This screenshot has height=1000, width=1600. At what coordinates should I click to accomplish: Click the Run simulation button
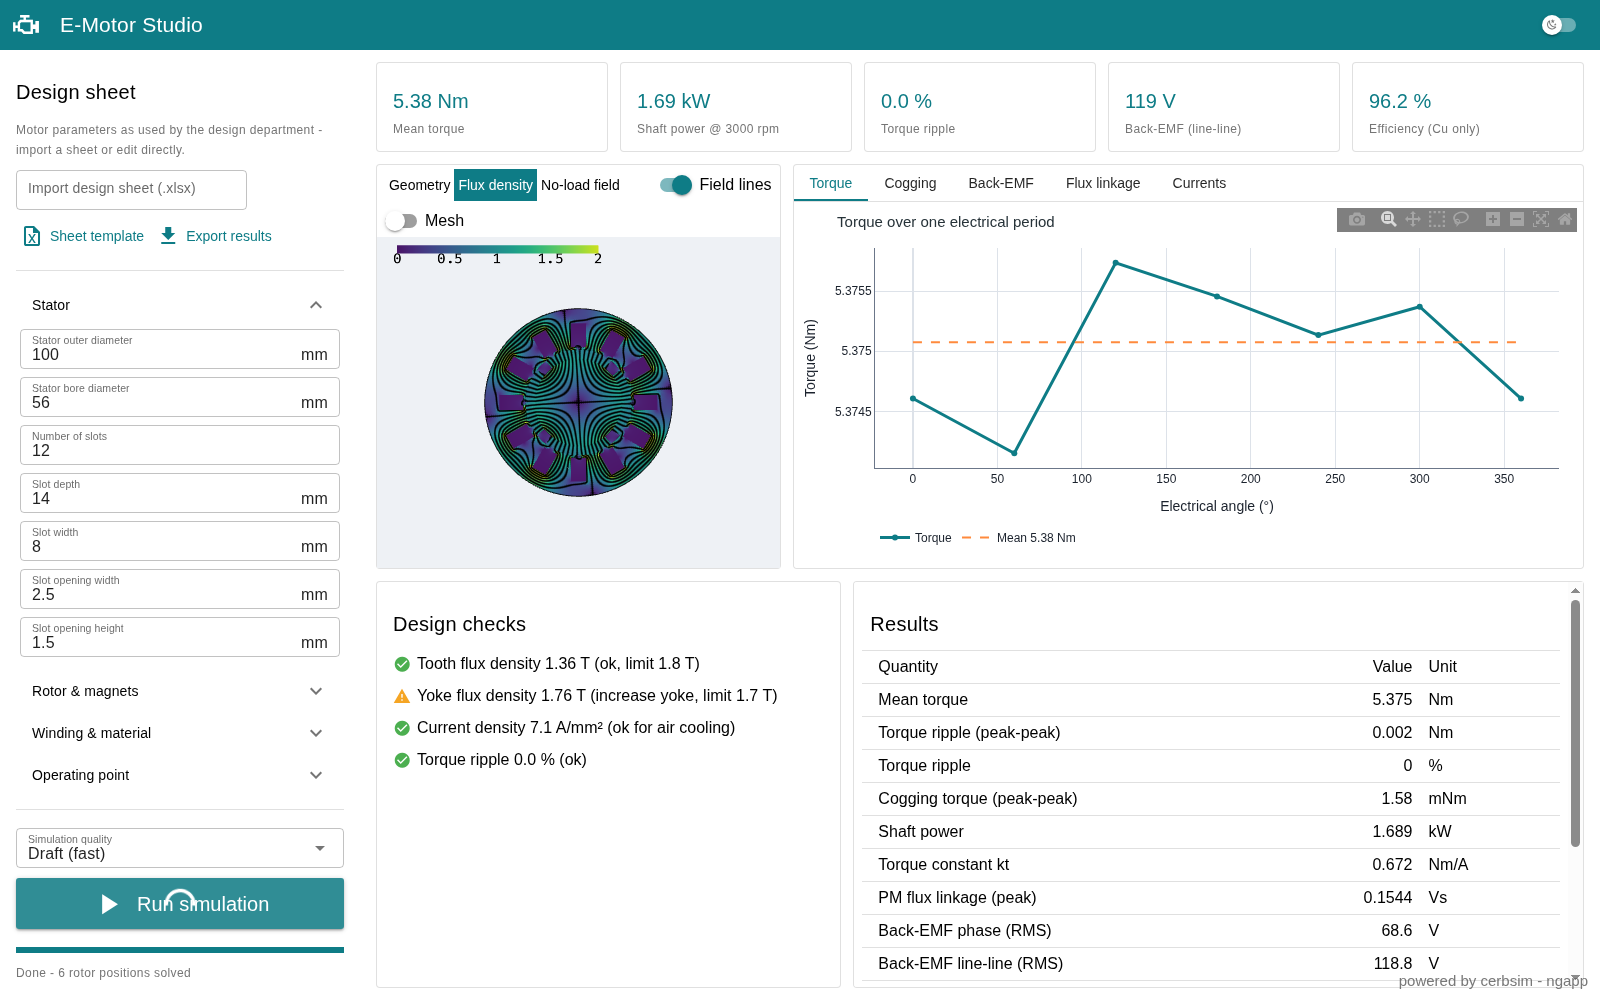(x=180, y=904)
